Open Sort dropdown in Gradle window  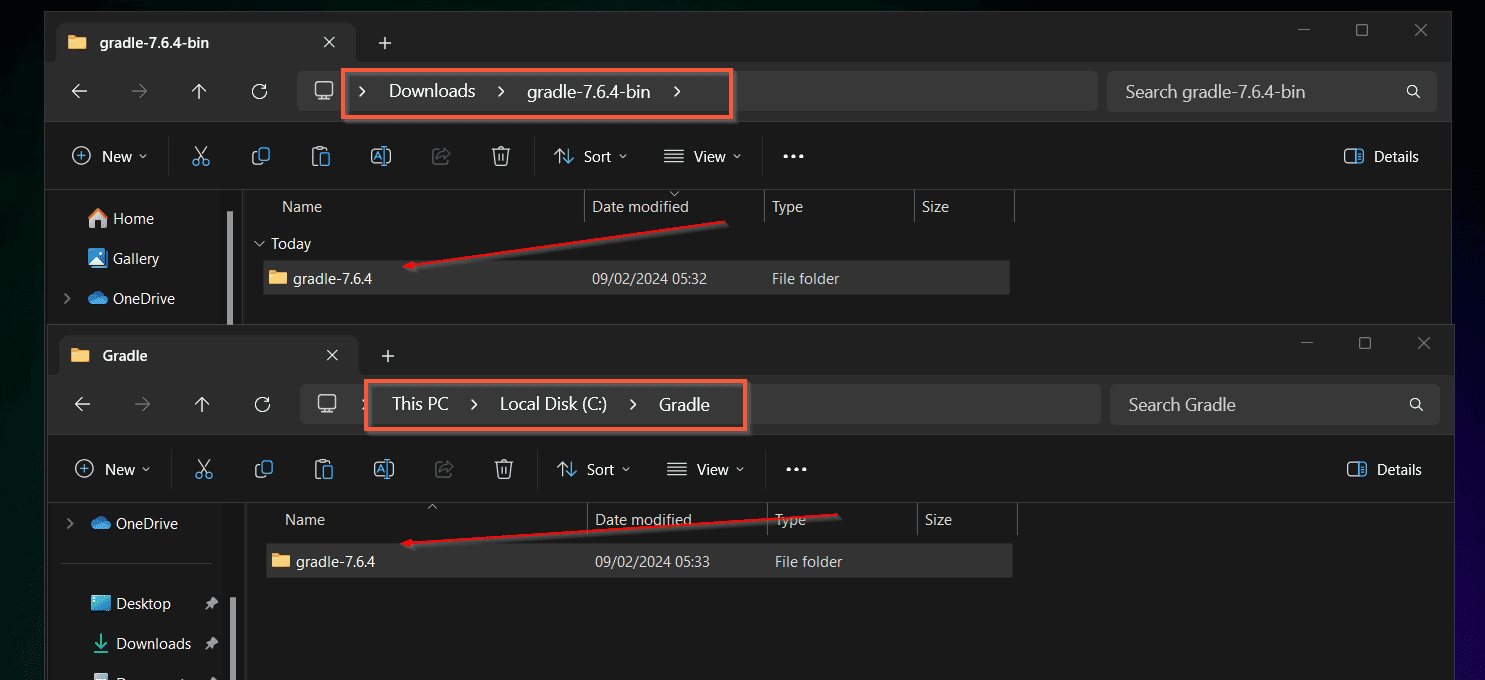coord(594,469)
